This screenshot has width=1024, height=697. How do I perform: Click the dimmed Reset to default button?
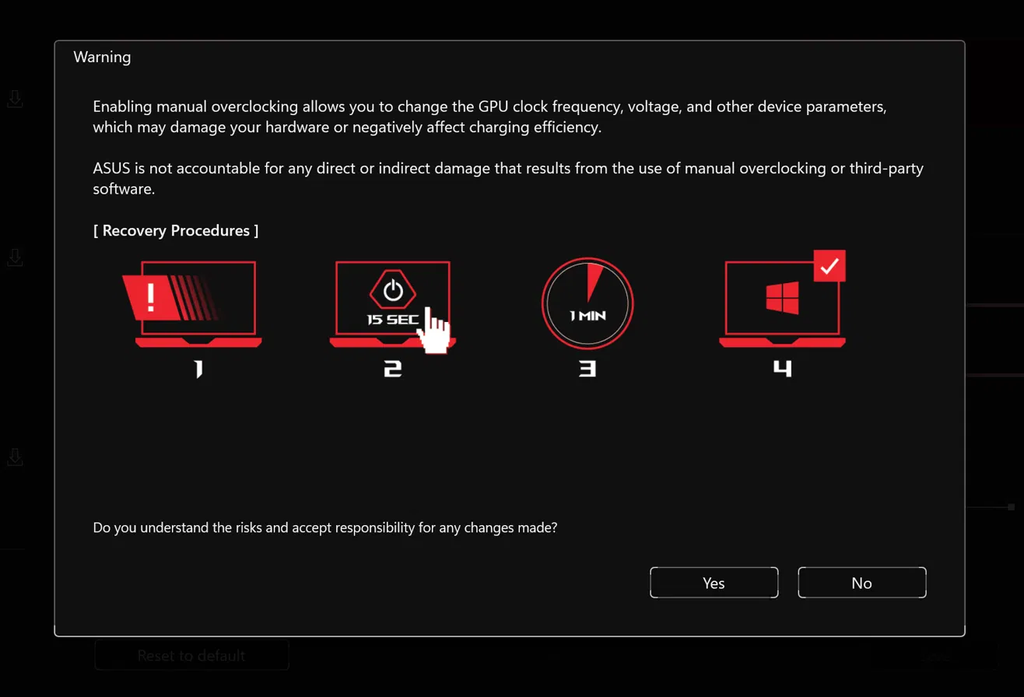(x=191, y=655)
